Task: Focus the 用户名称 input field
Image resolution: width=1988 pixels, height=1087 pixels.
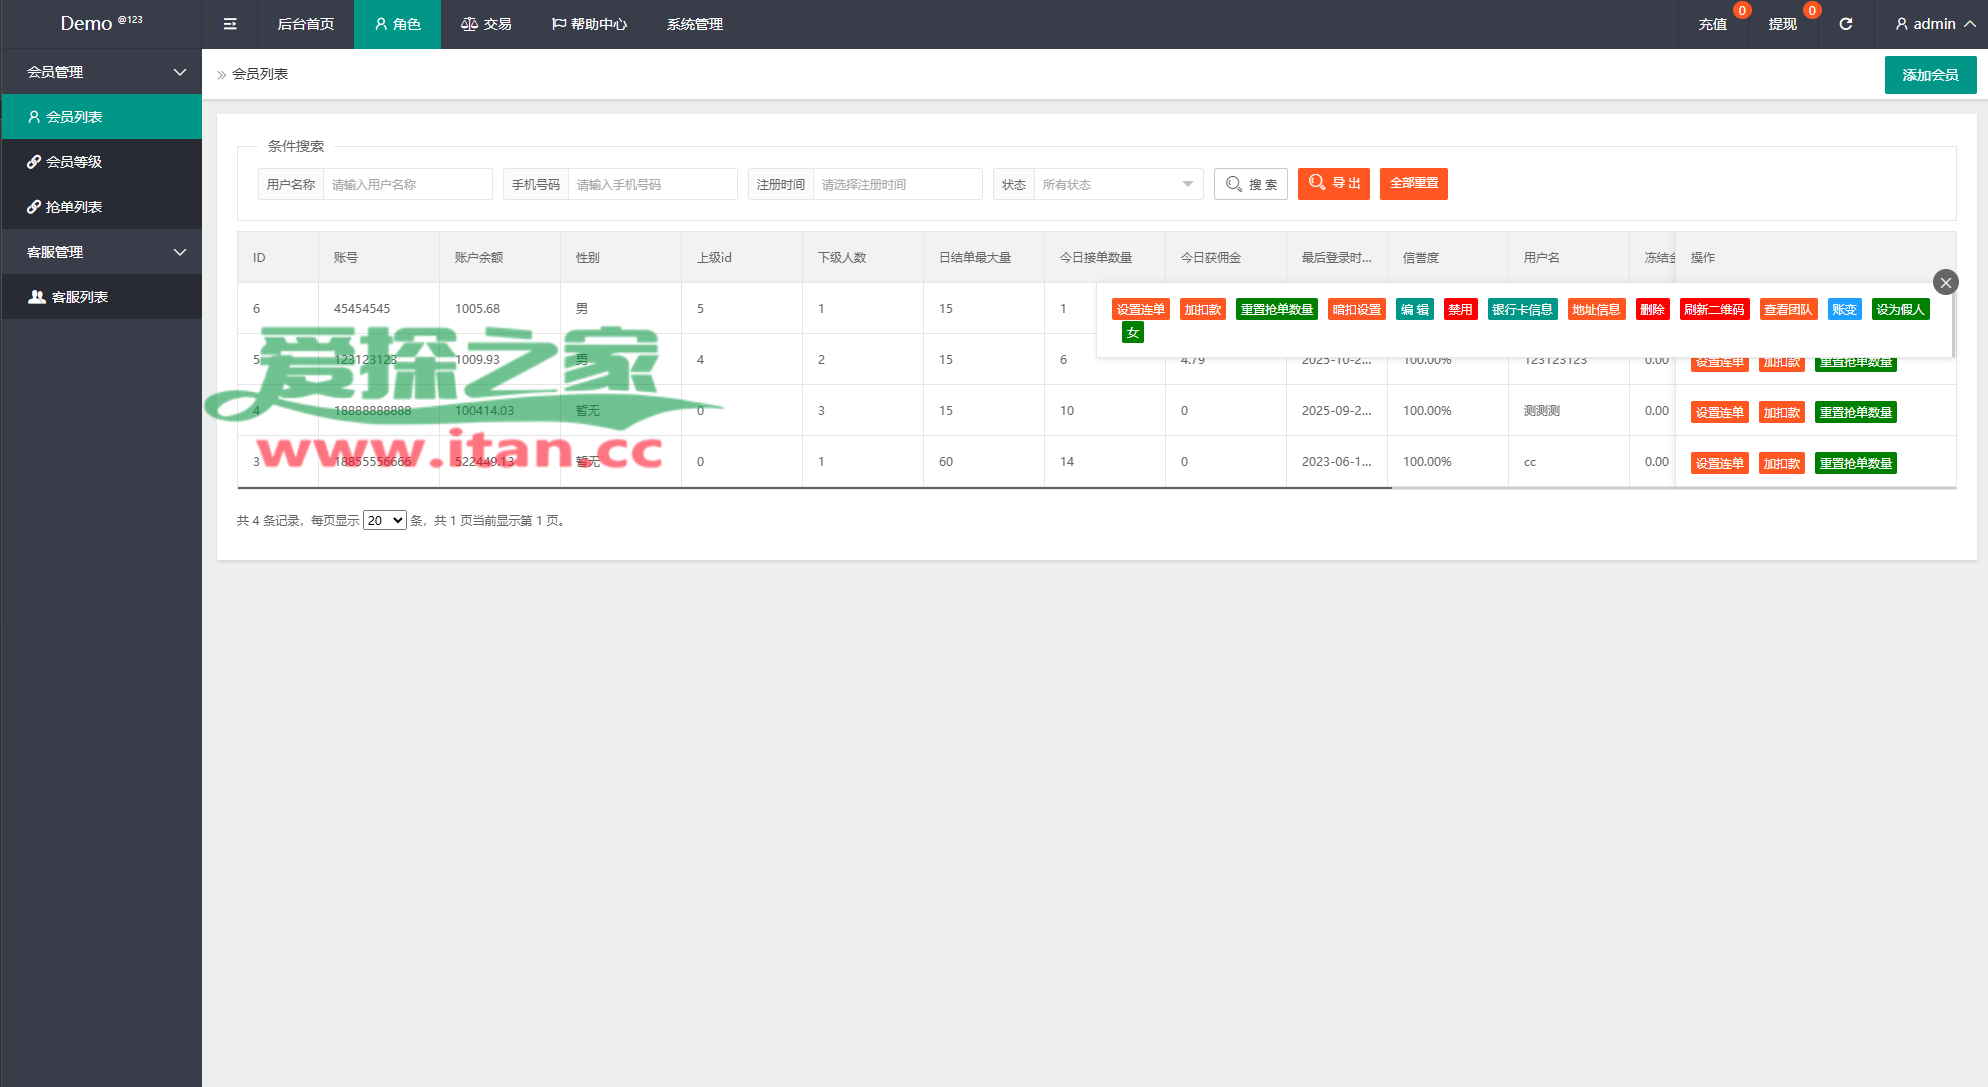Action: (x=407, y=184)
